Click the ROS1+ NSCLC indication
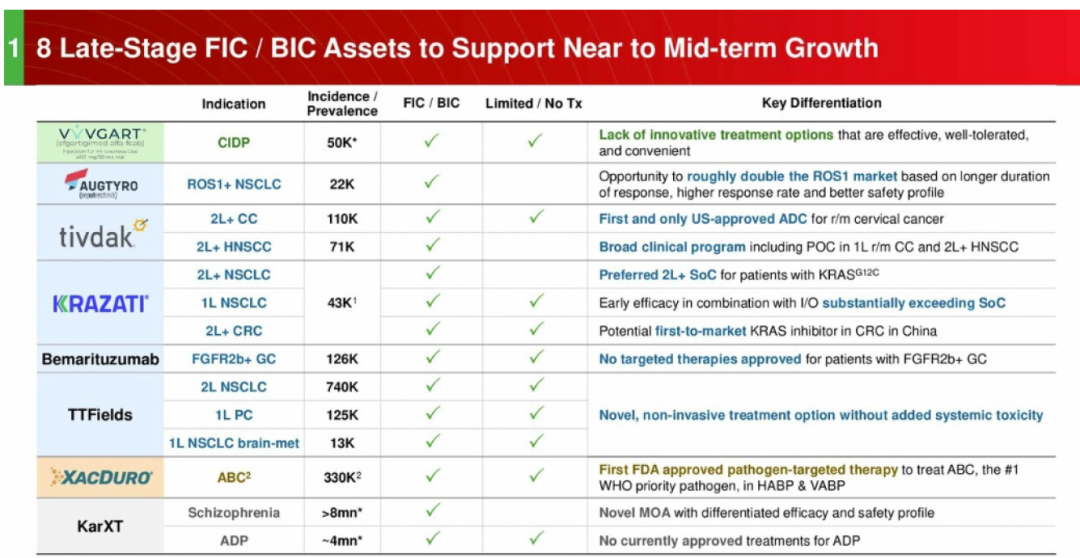The width and height of the screenshot is (1080, 558). 233,183
